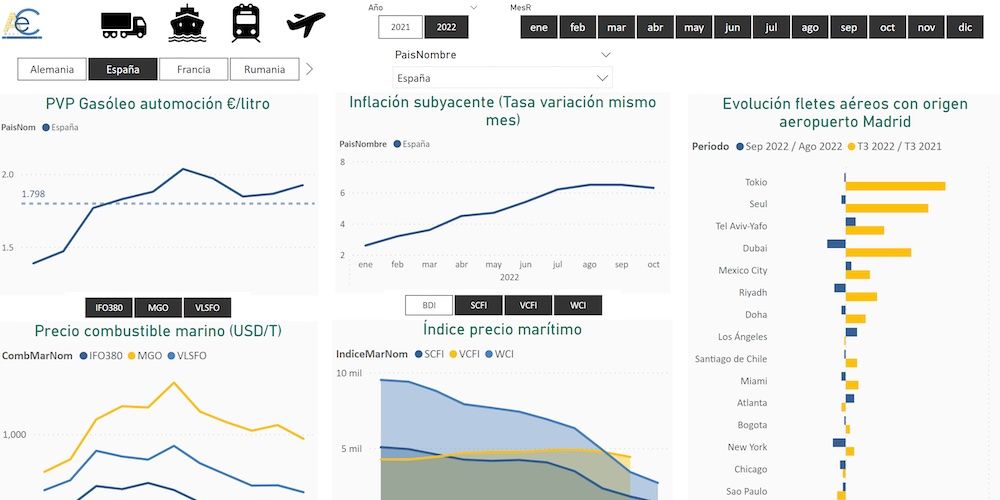Click the truck road transport icon
Screen dimensions: 1000x500
(124, 25)
